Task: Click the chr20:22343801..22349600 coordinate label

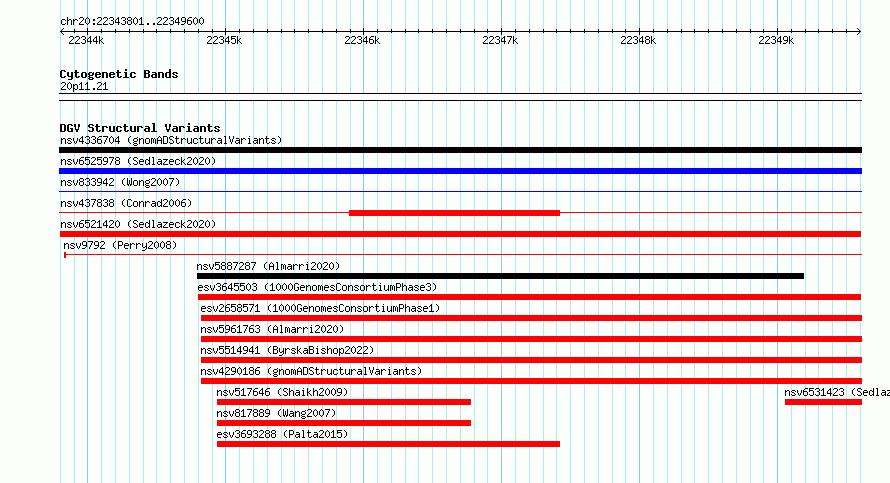Action: point(132,21)
